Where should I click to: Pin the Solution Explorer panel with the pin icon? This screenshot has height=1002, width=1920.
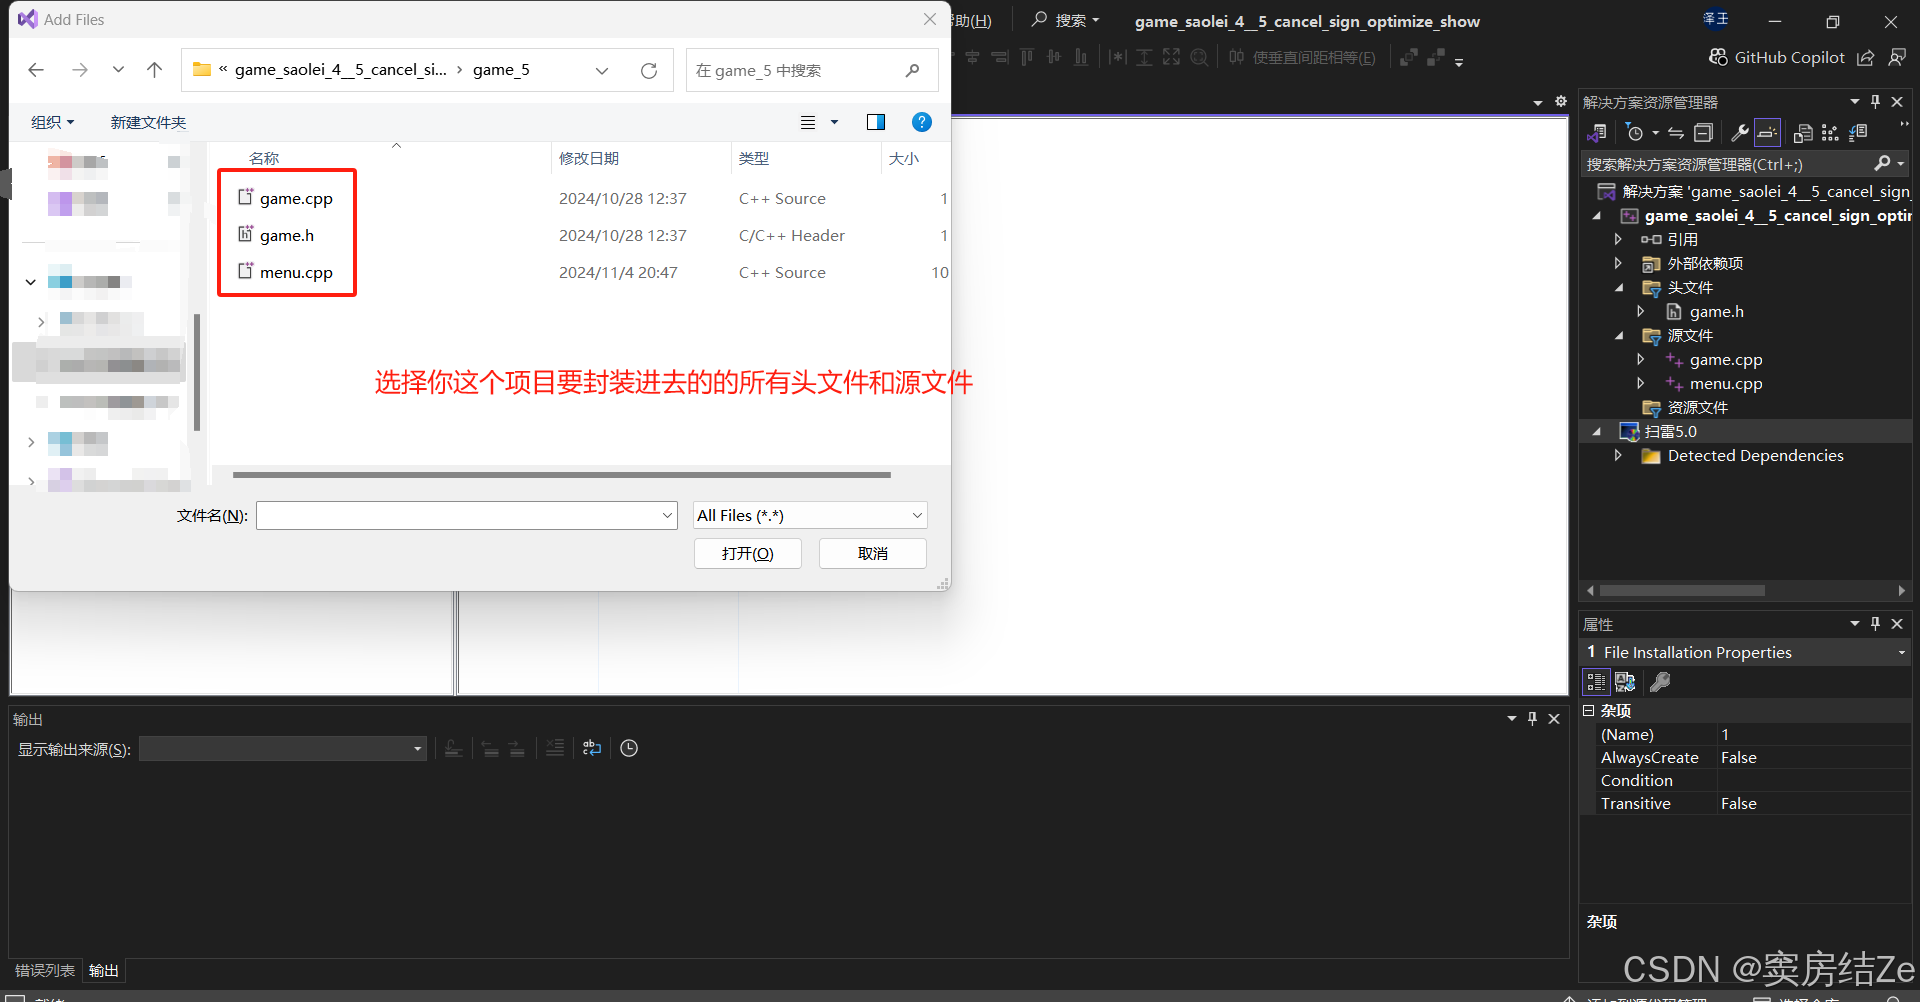point(1875,101)
